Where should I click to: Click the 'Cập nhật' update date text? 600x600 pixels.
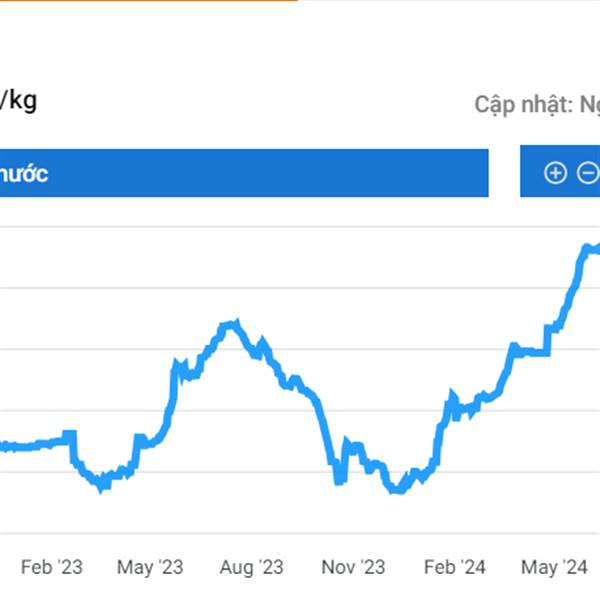pos(537,104)
